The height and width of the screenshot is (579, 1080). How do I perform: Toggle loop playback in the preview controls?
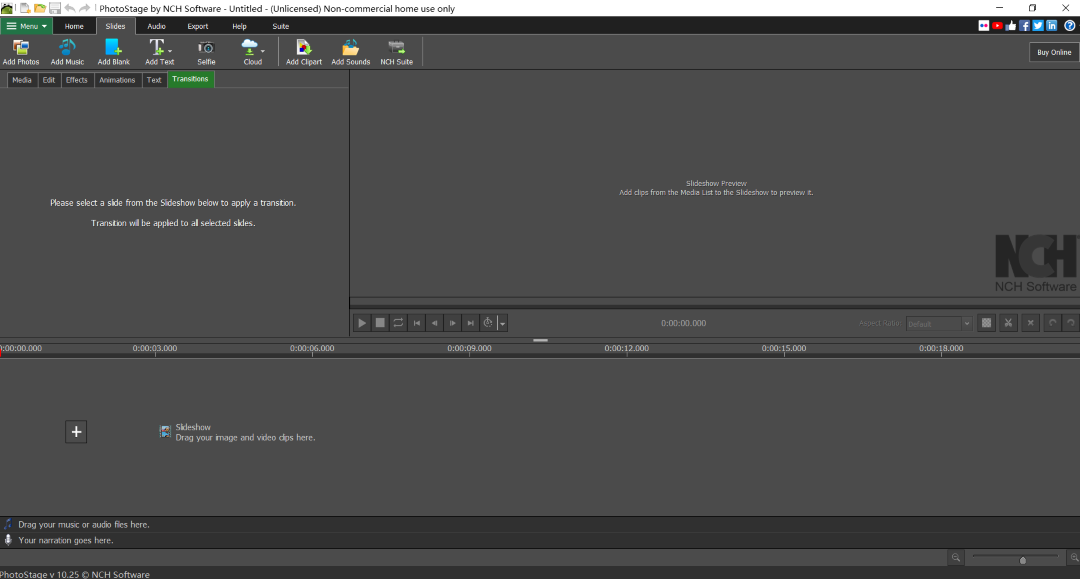click(398, 323)
